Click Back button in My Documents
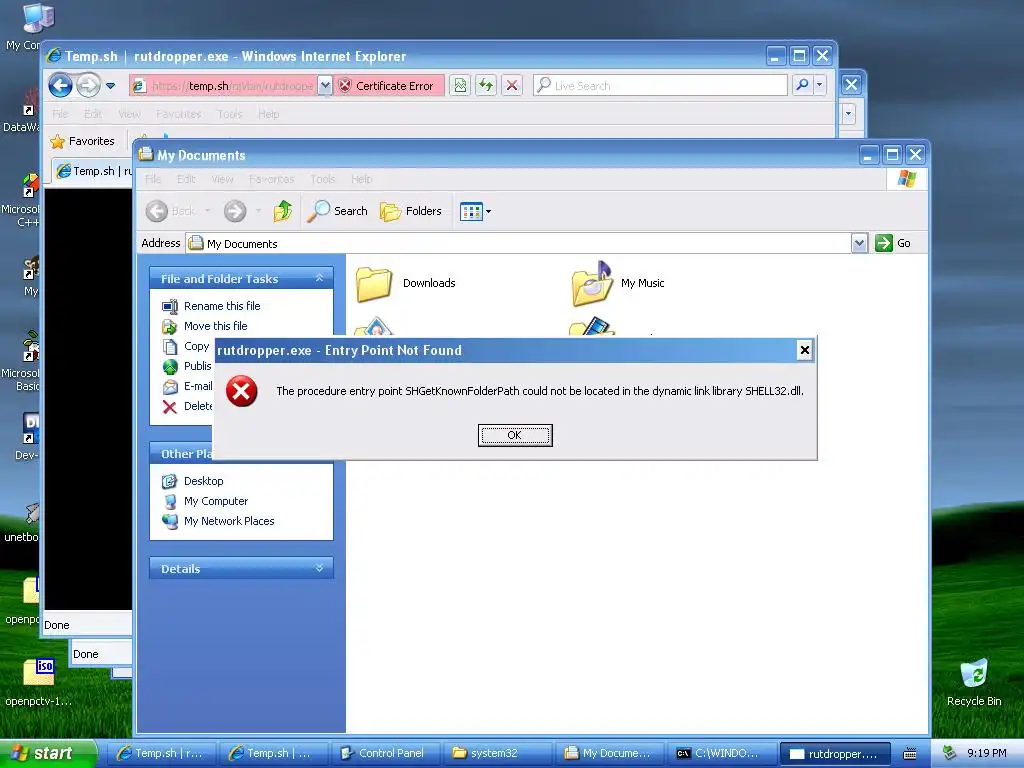Image resolution: width=1024 pixels, height=768 pixels. (170, 211)
